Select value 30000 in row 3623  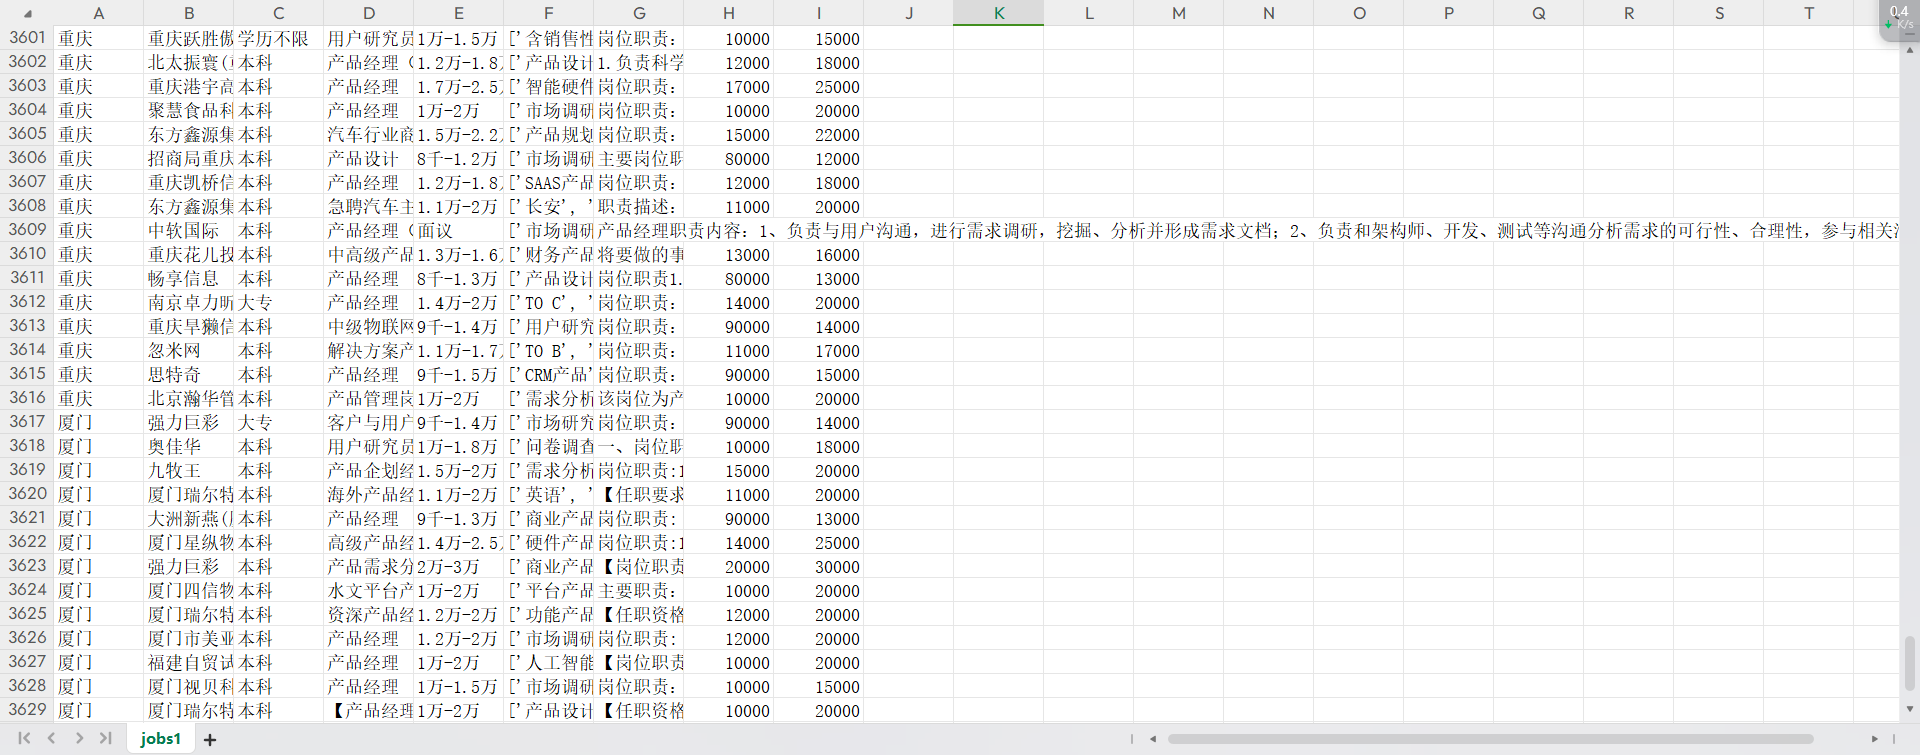coord(818,566)
